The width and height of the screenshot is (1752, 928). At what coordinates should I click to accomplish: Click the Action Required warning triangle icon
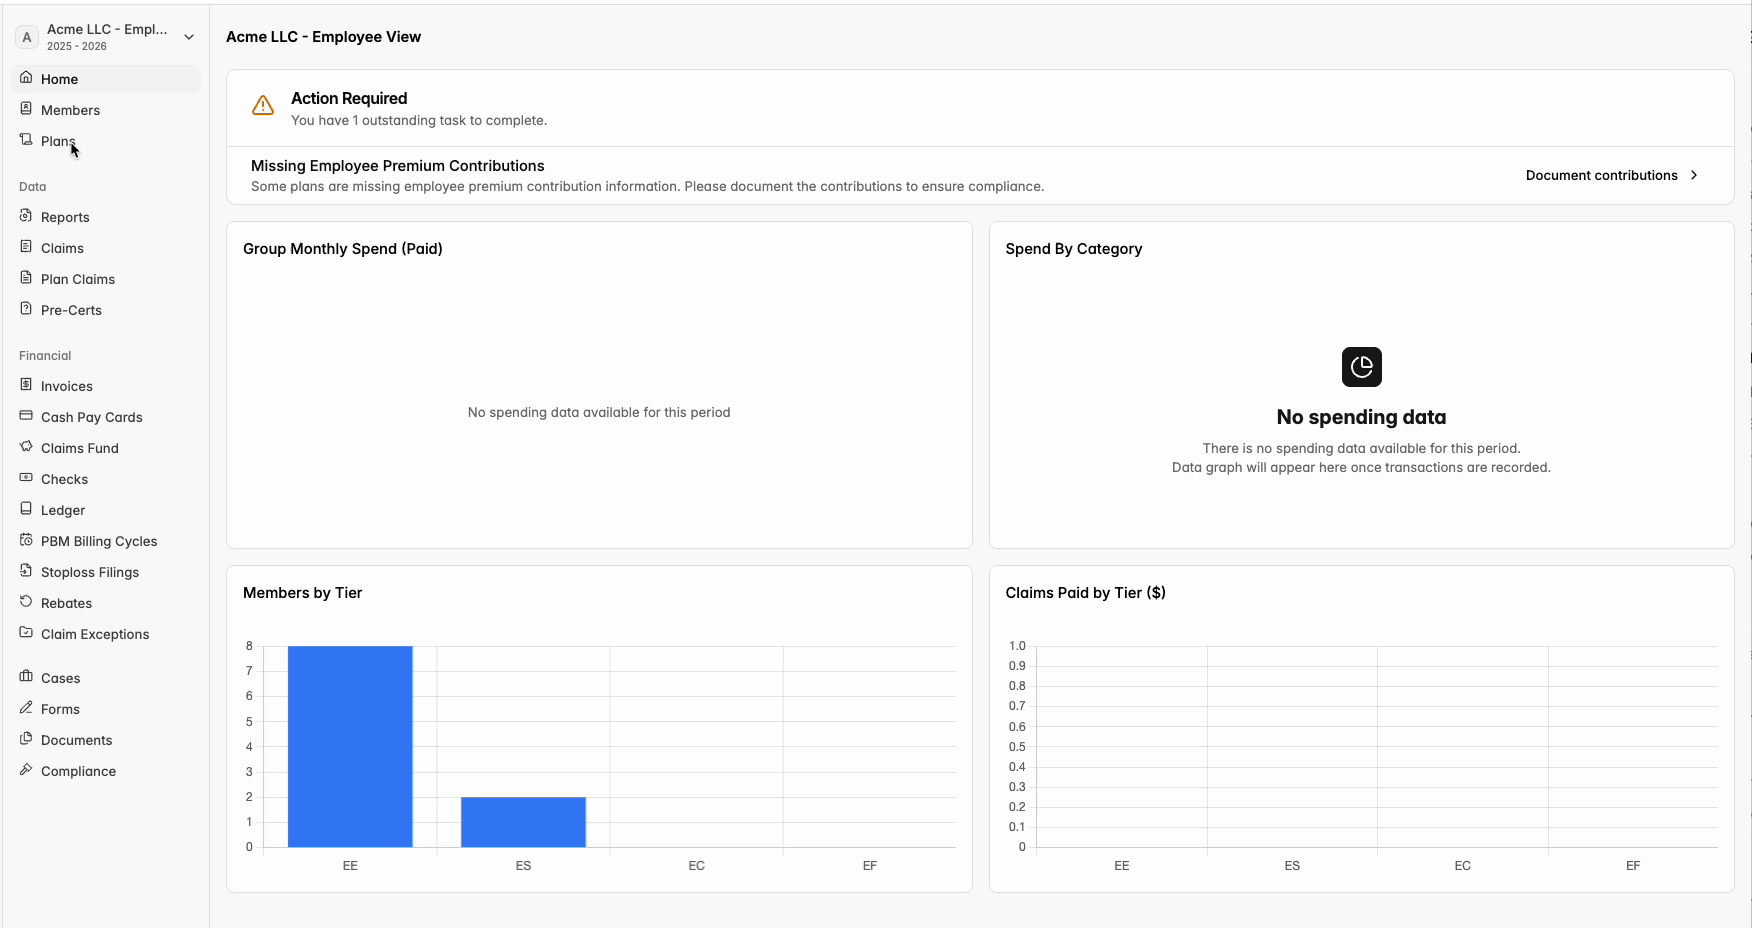point(263,106)
